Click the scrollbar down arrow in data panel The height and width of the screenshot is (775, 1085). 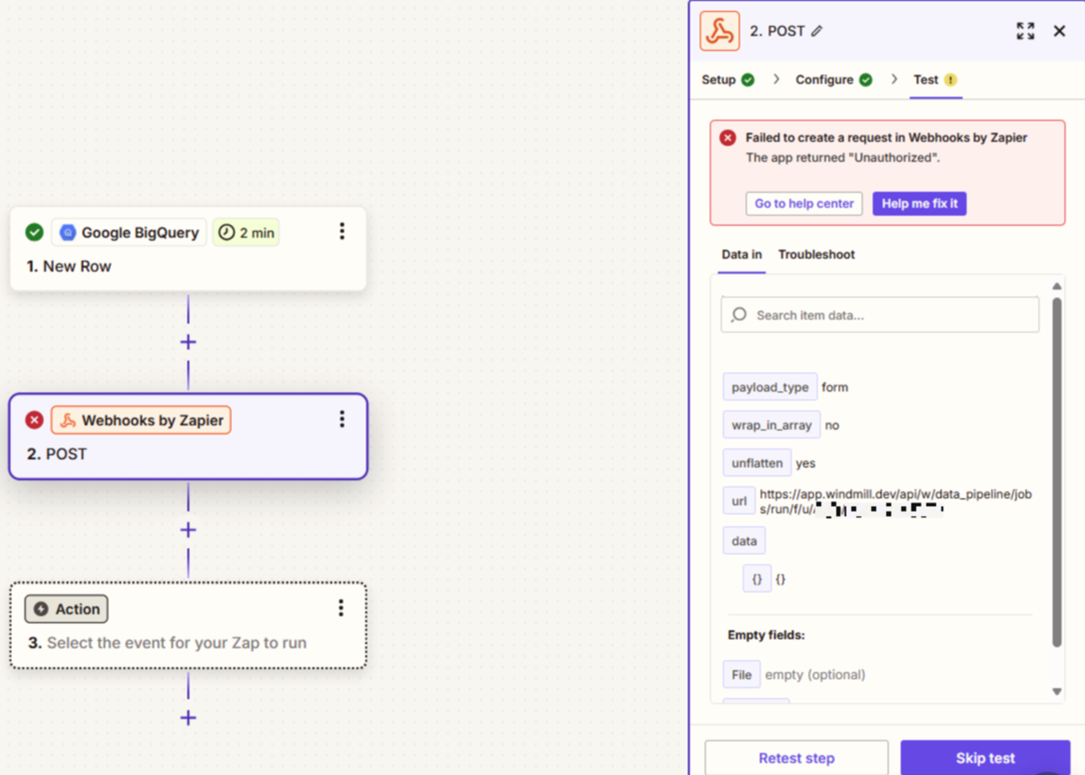[1057, 691]
